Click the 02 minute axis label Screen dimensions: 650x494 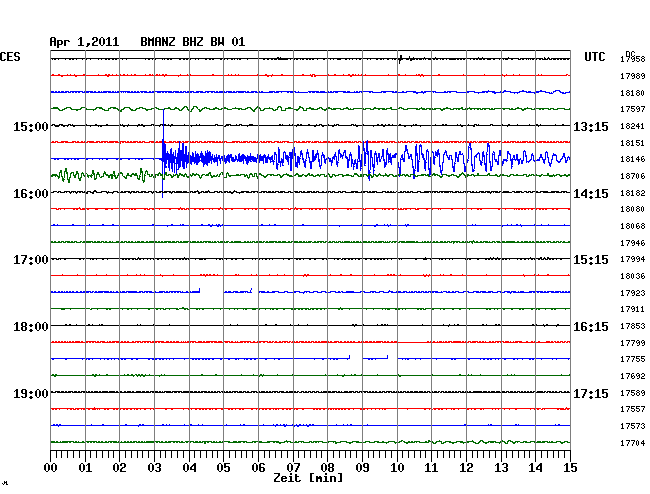[x=119, y=468]
